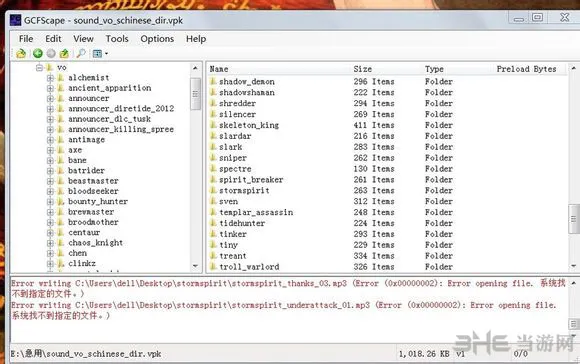The width and height of the screenshot is (580, 364).
Task: Select the chaos_knight folder in tree
Action: 95,243
